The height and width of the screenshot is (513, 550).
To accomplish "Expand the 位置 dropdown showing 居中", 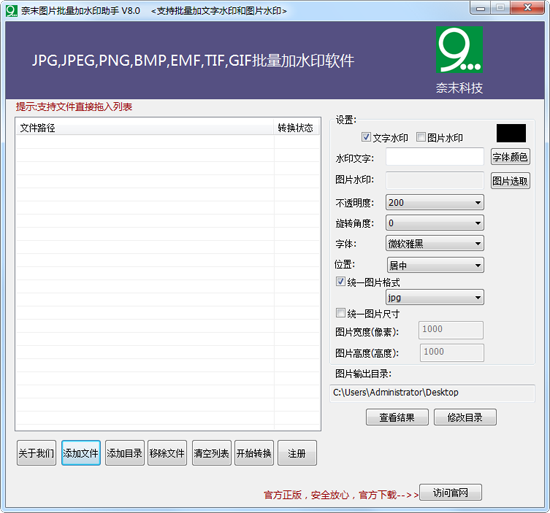I will tap(435, 265).
